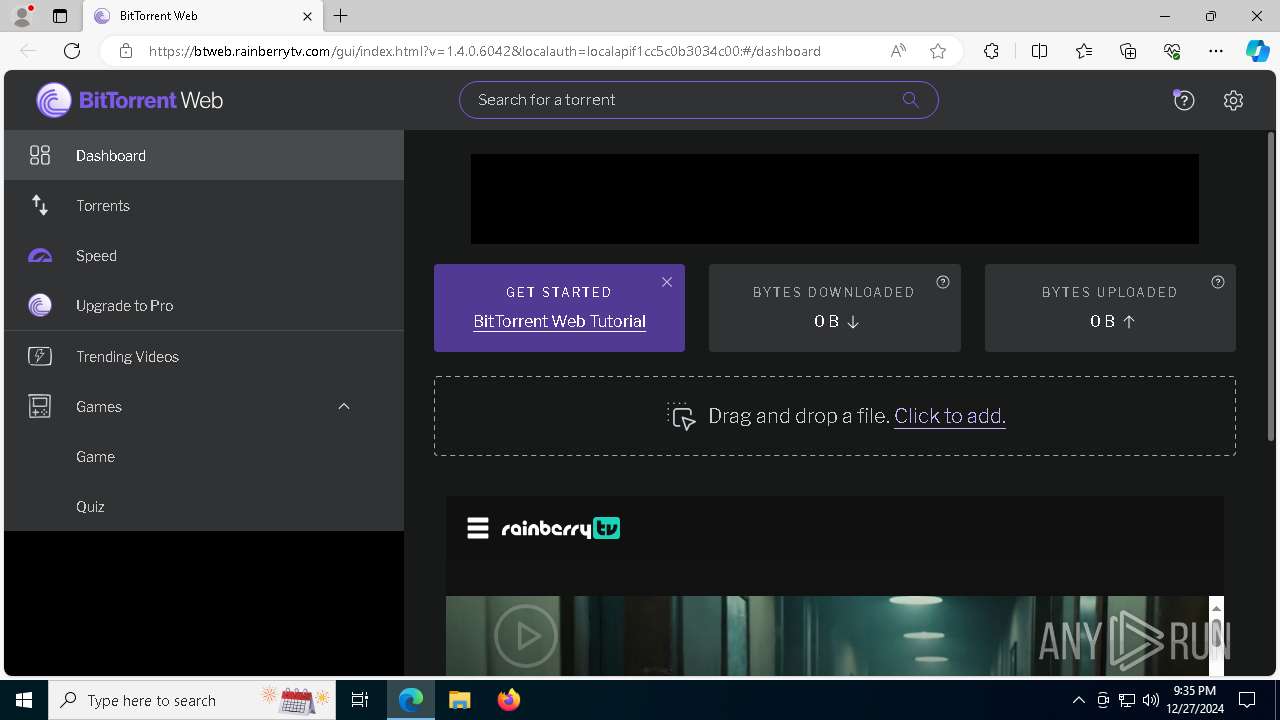Open the rainberry tv hamburger menu
1280x720 pixels.
pyautogui.click(x=478, y=528)
